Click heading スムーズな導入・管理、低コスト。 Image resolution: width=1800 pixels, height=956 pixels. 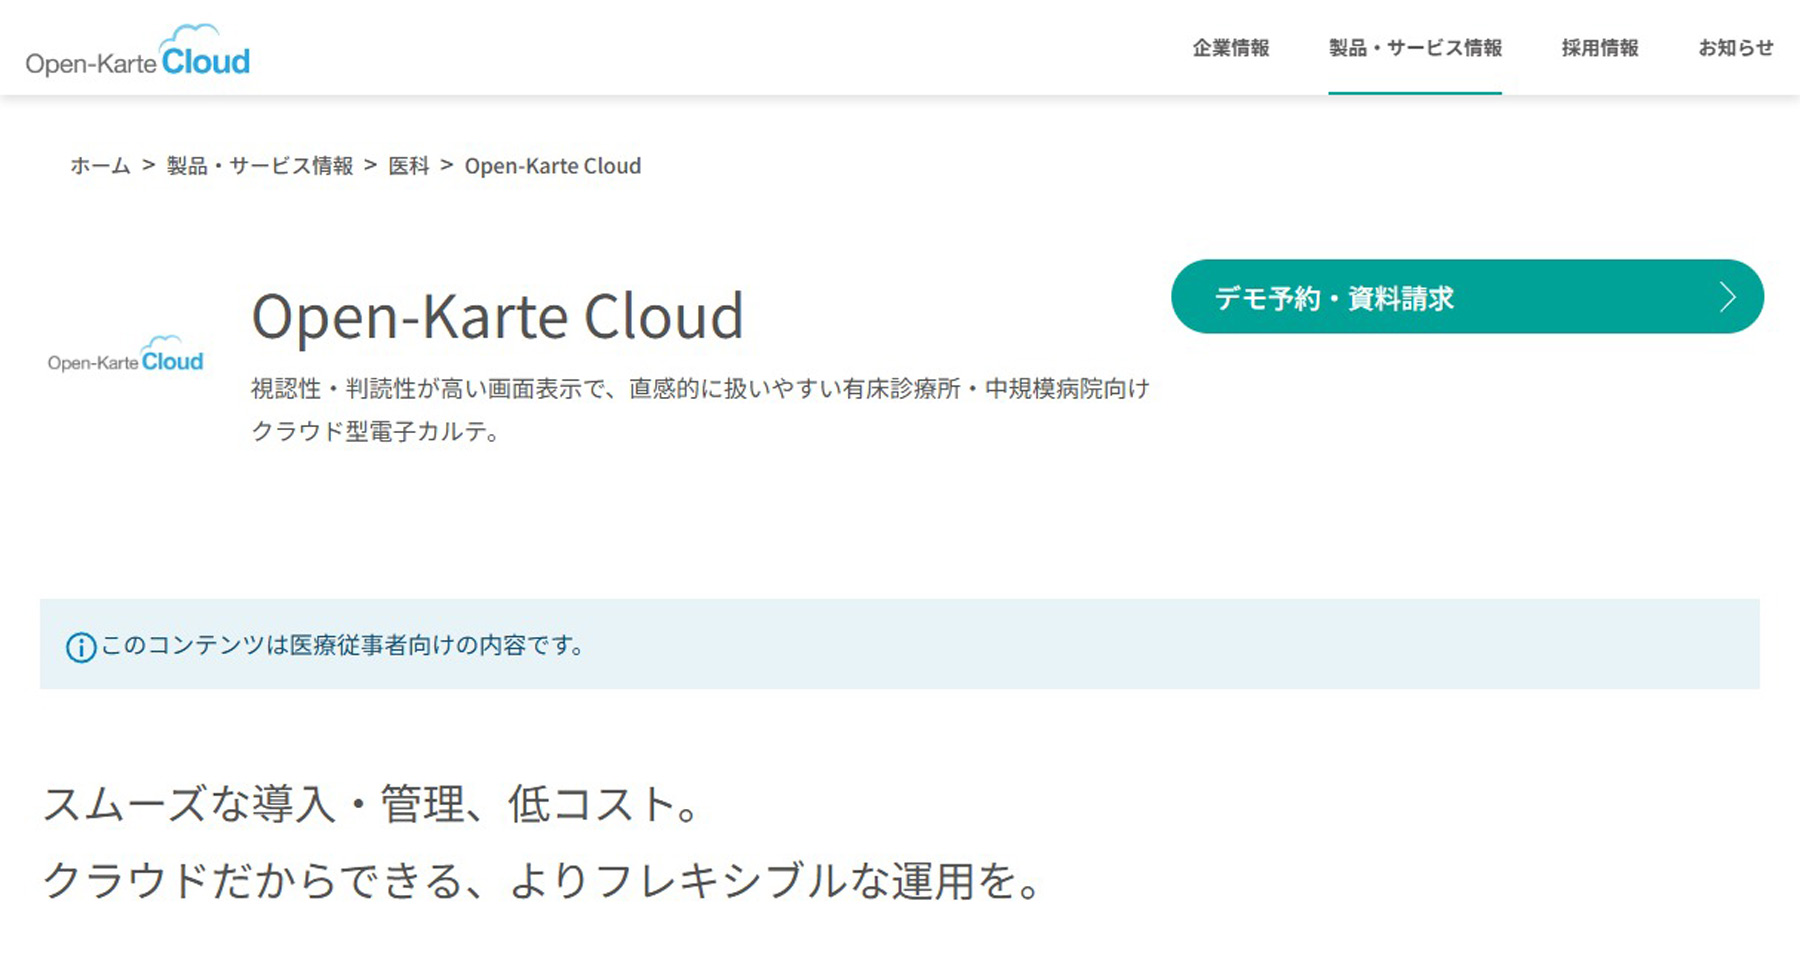[x=371, y=804]
